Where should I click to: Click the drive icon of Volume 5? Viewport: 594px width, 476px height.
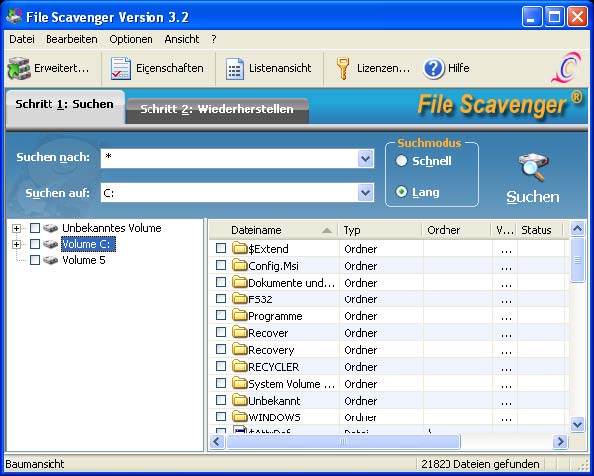point(50,260)
